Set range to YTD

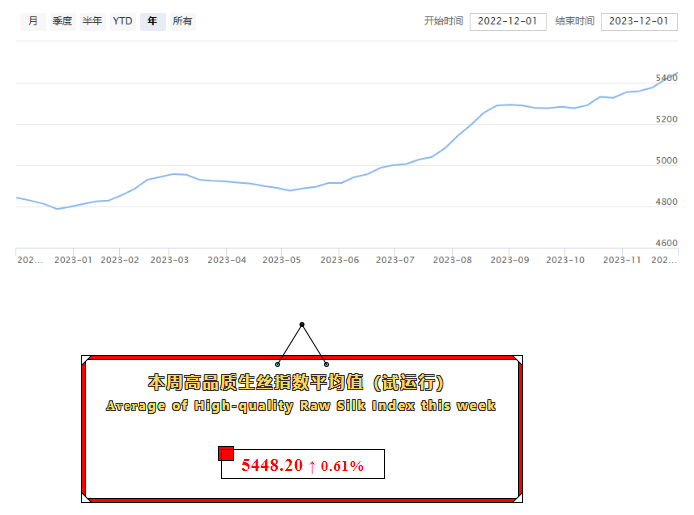click(122, 21)
